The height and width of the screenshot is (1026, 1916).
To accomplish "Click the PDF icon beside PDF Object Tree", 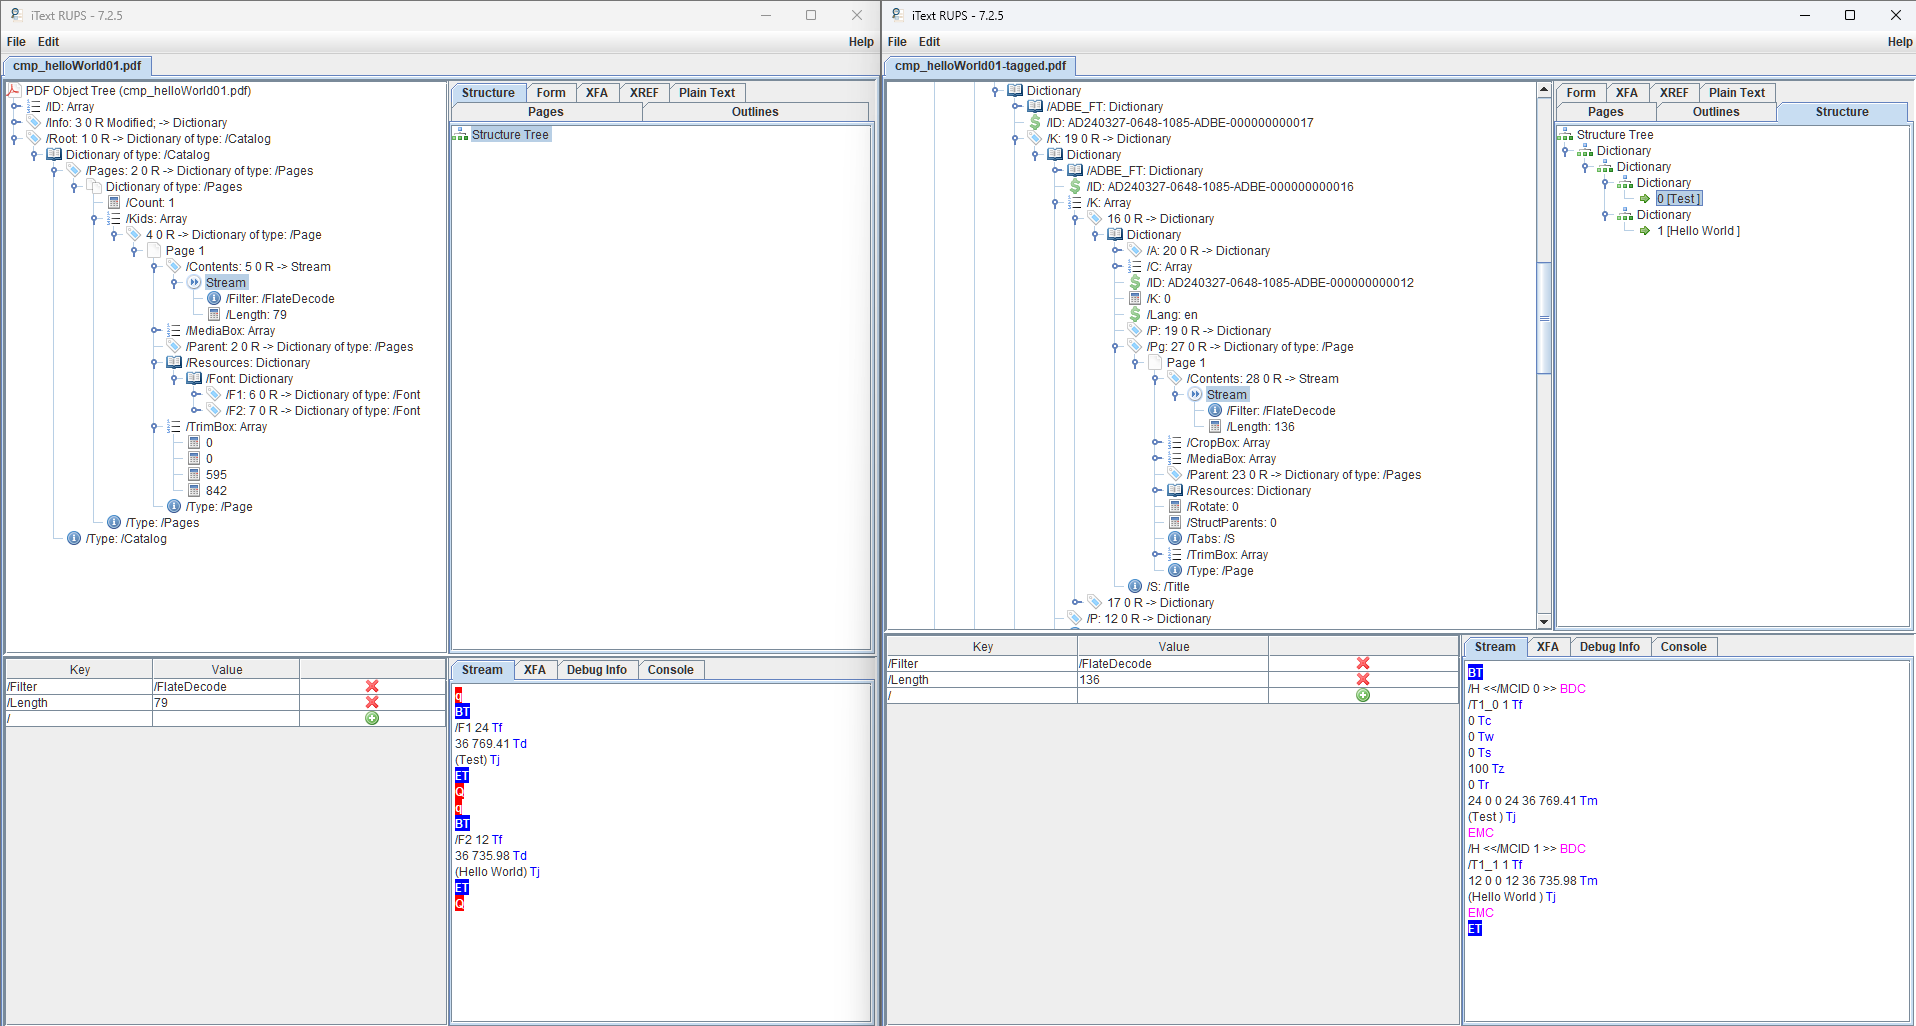I will [x=12, y=90].
